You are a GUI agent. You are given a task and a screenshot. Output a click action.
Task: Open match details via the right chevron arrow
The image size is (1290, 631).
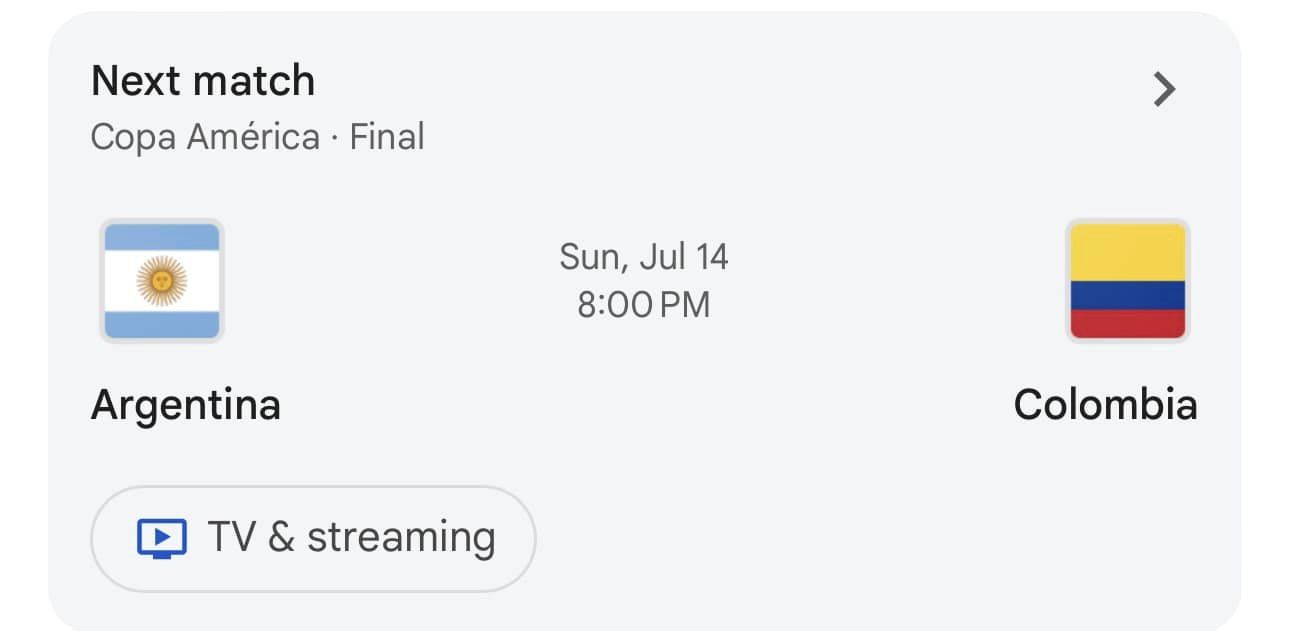[1164, 90]
